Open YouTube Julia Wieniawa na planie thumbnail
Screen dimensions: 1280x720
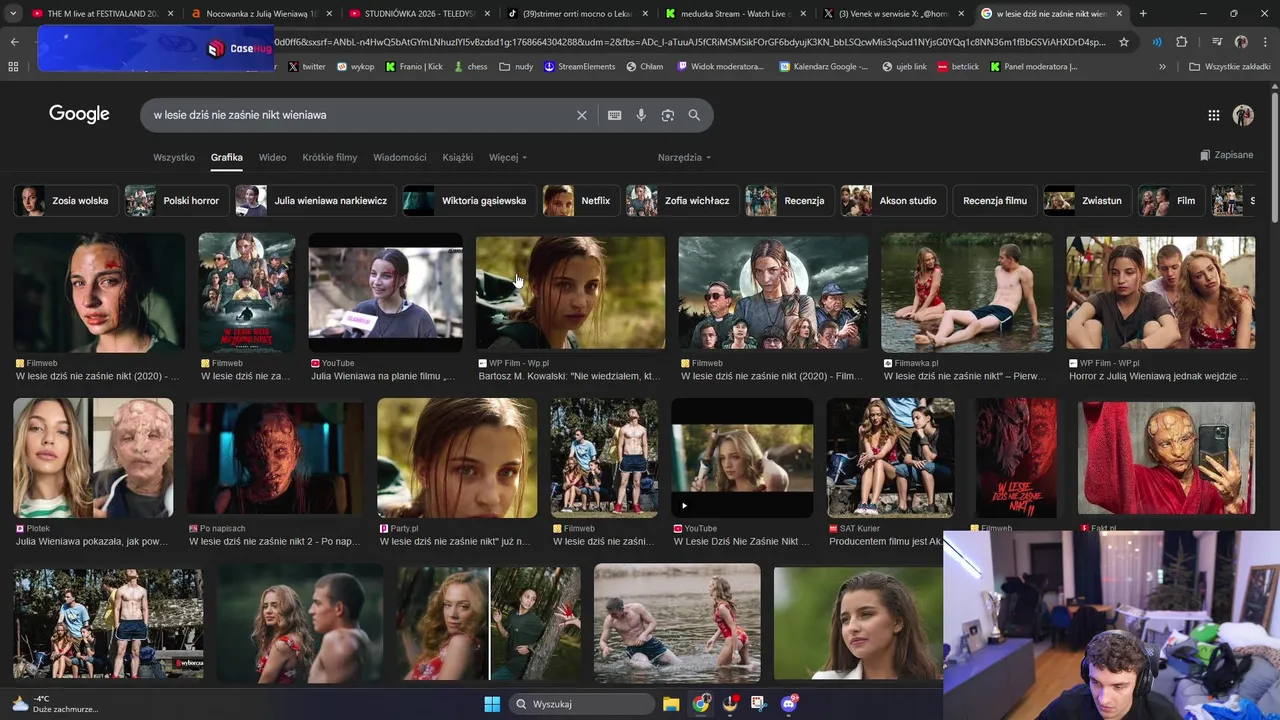[x=385, y=295]
